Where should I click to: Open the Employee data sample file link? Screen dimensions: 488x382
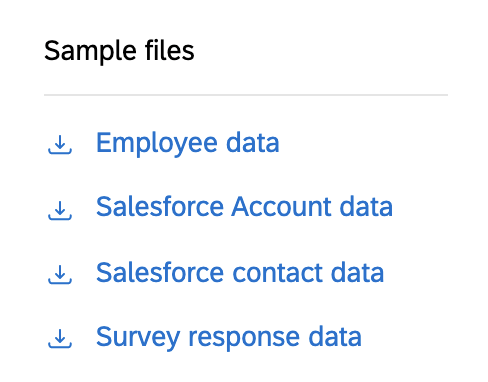[x=188, y=143]
